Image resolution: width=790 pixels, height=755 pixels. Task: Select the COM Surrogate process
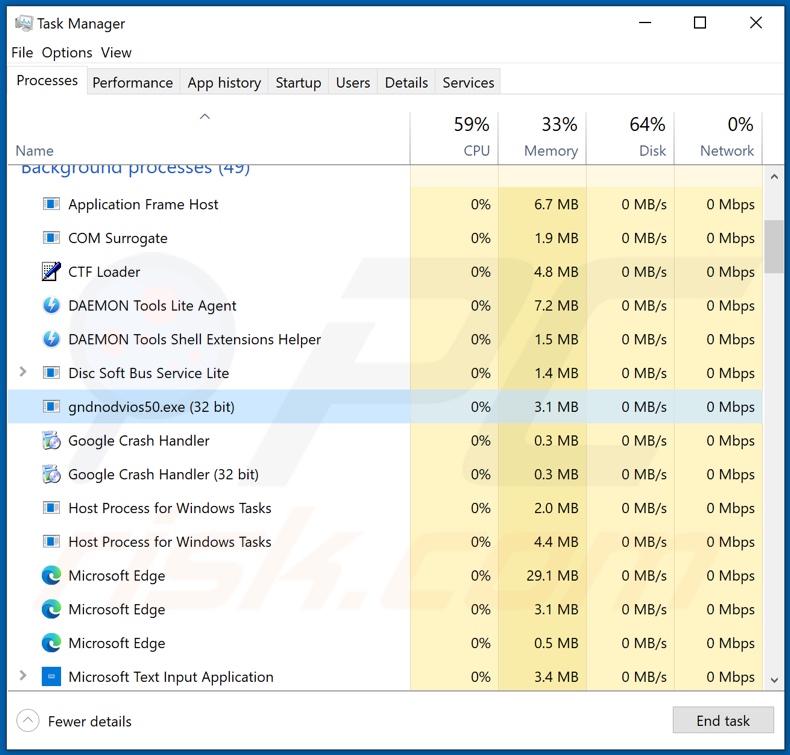tap(385, 238)
